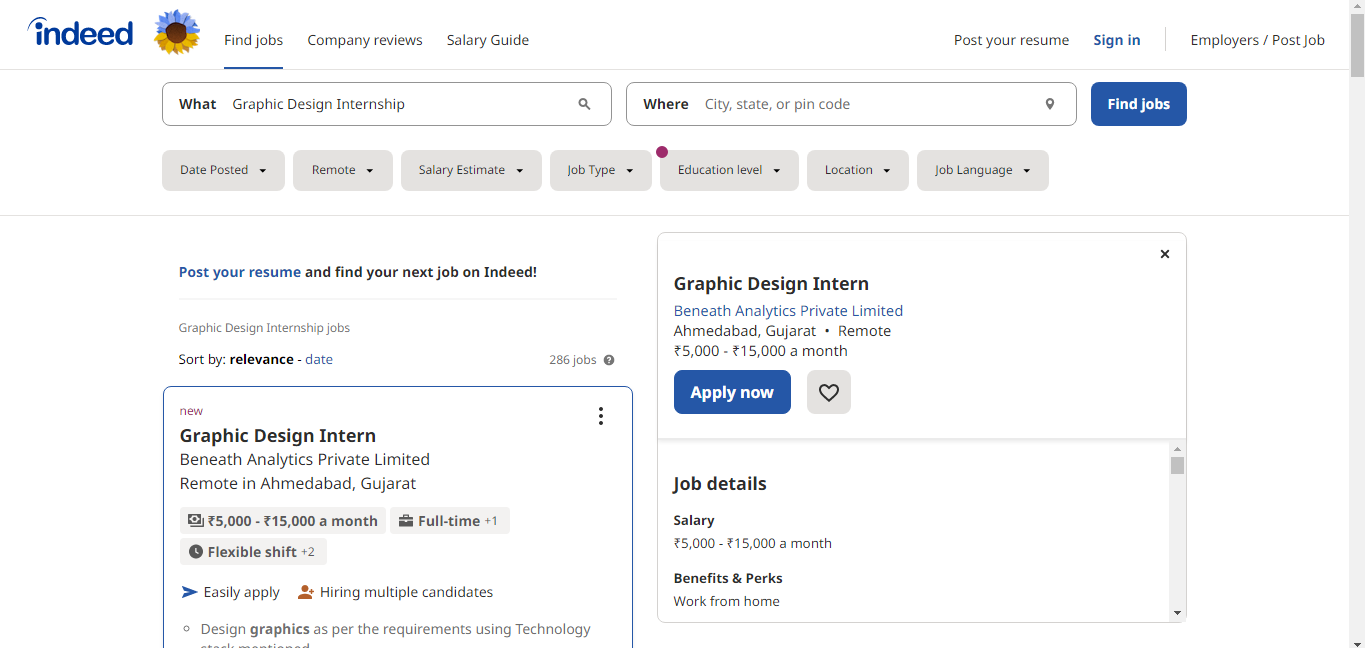Open three-dot menu on Graphic Design Intern card

point(600,416)
